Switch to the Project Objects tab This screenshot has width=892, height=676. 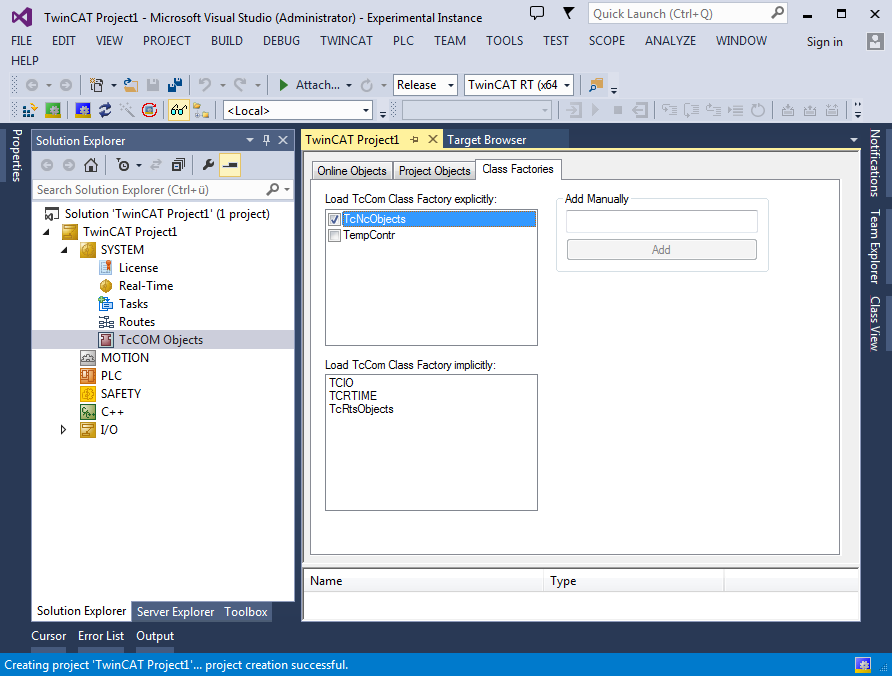(x=435, y=171)
